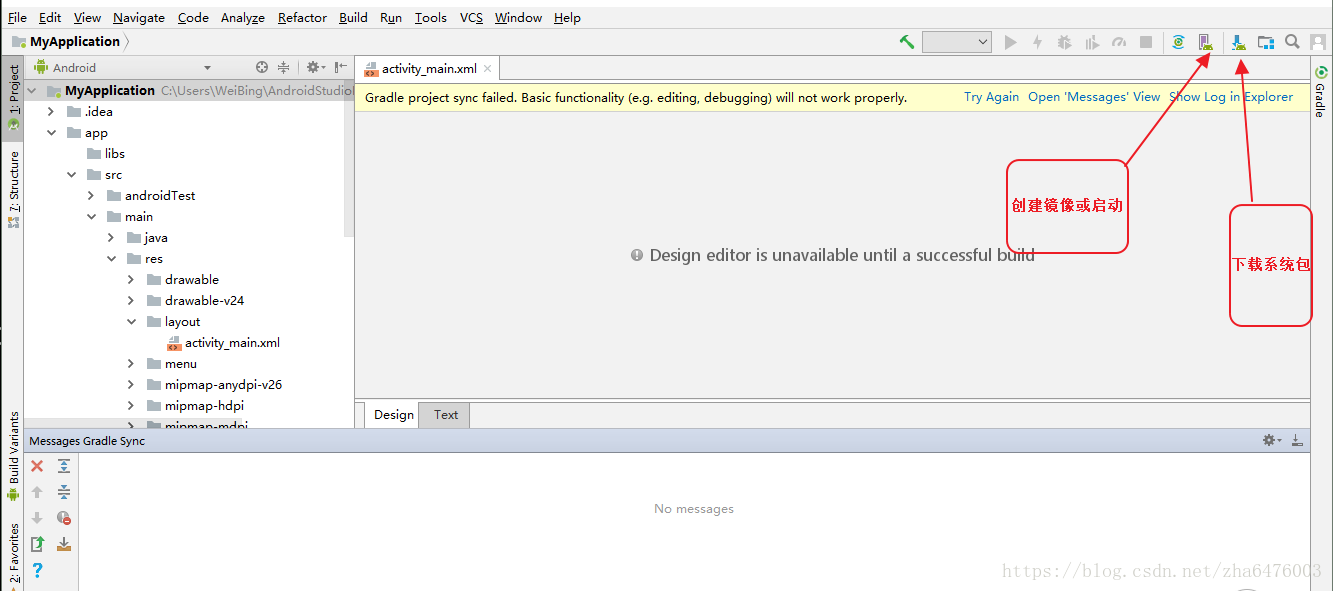The width and height of the screenshot is (1333, 591).
Task: Open the SDK Manager download icon
Action: click(x=1238, y=42)
